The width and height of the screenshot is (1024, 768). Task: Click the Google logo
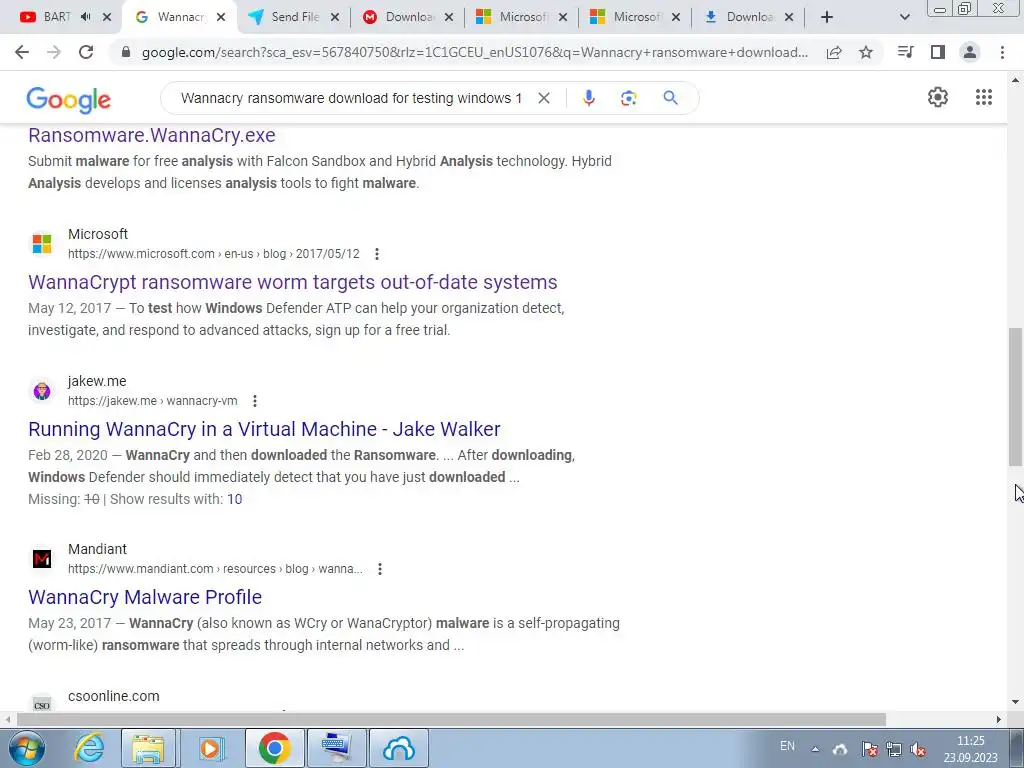[x=69, y=100]
